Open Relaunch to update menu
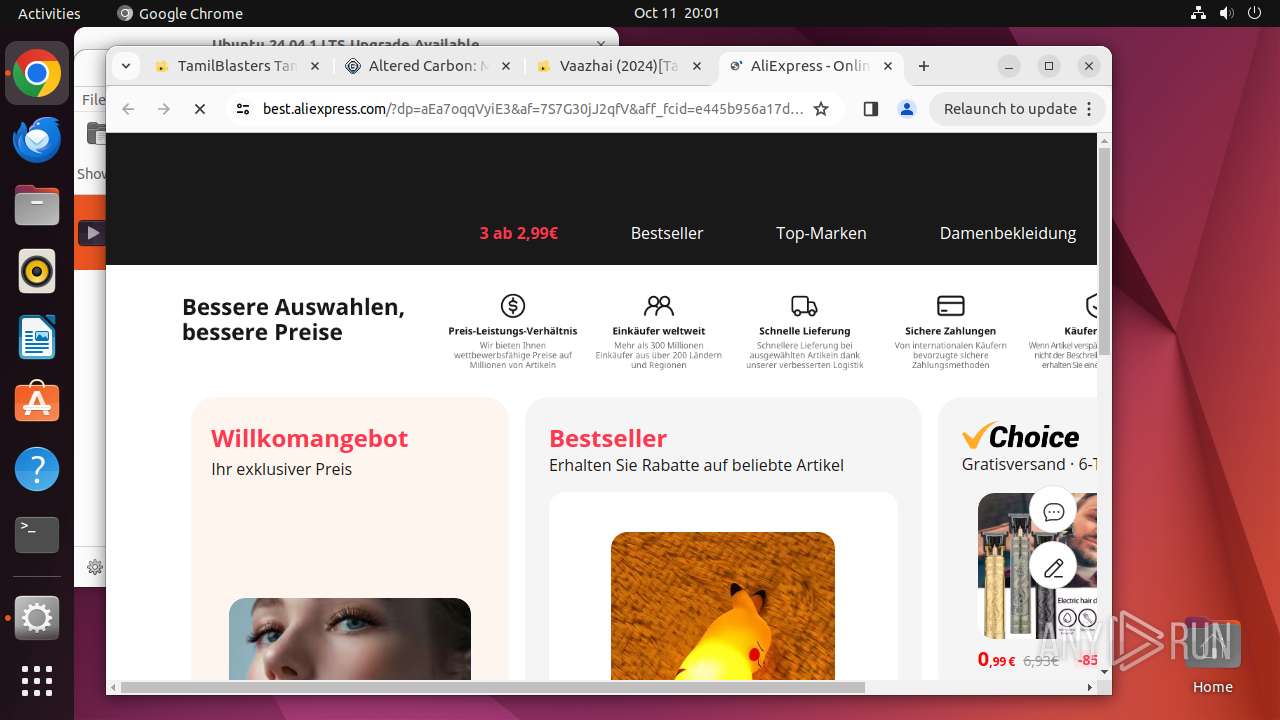 (1017, 109)
